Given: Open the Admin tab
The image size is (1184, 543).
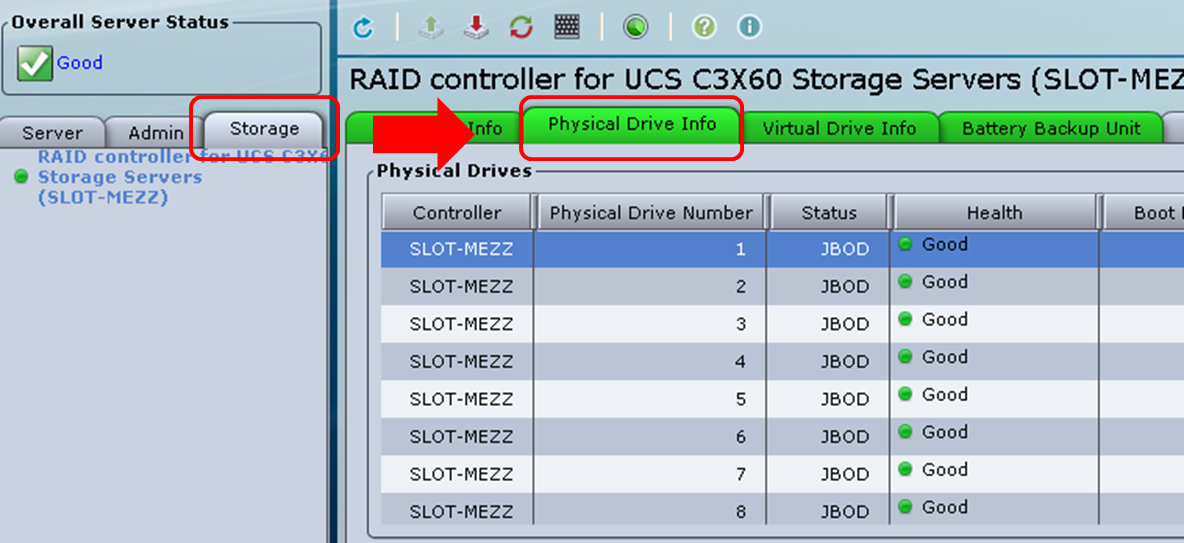Looking at the screenshot, I should coord(156,133).
